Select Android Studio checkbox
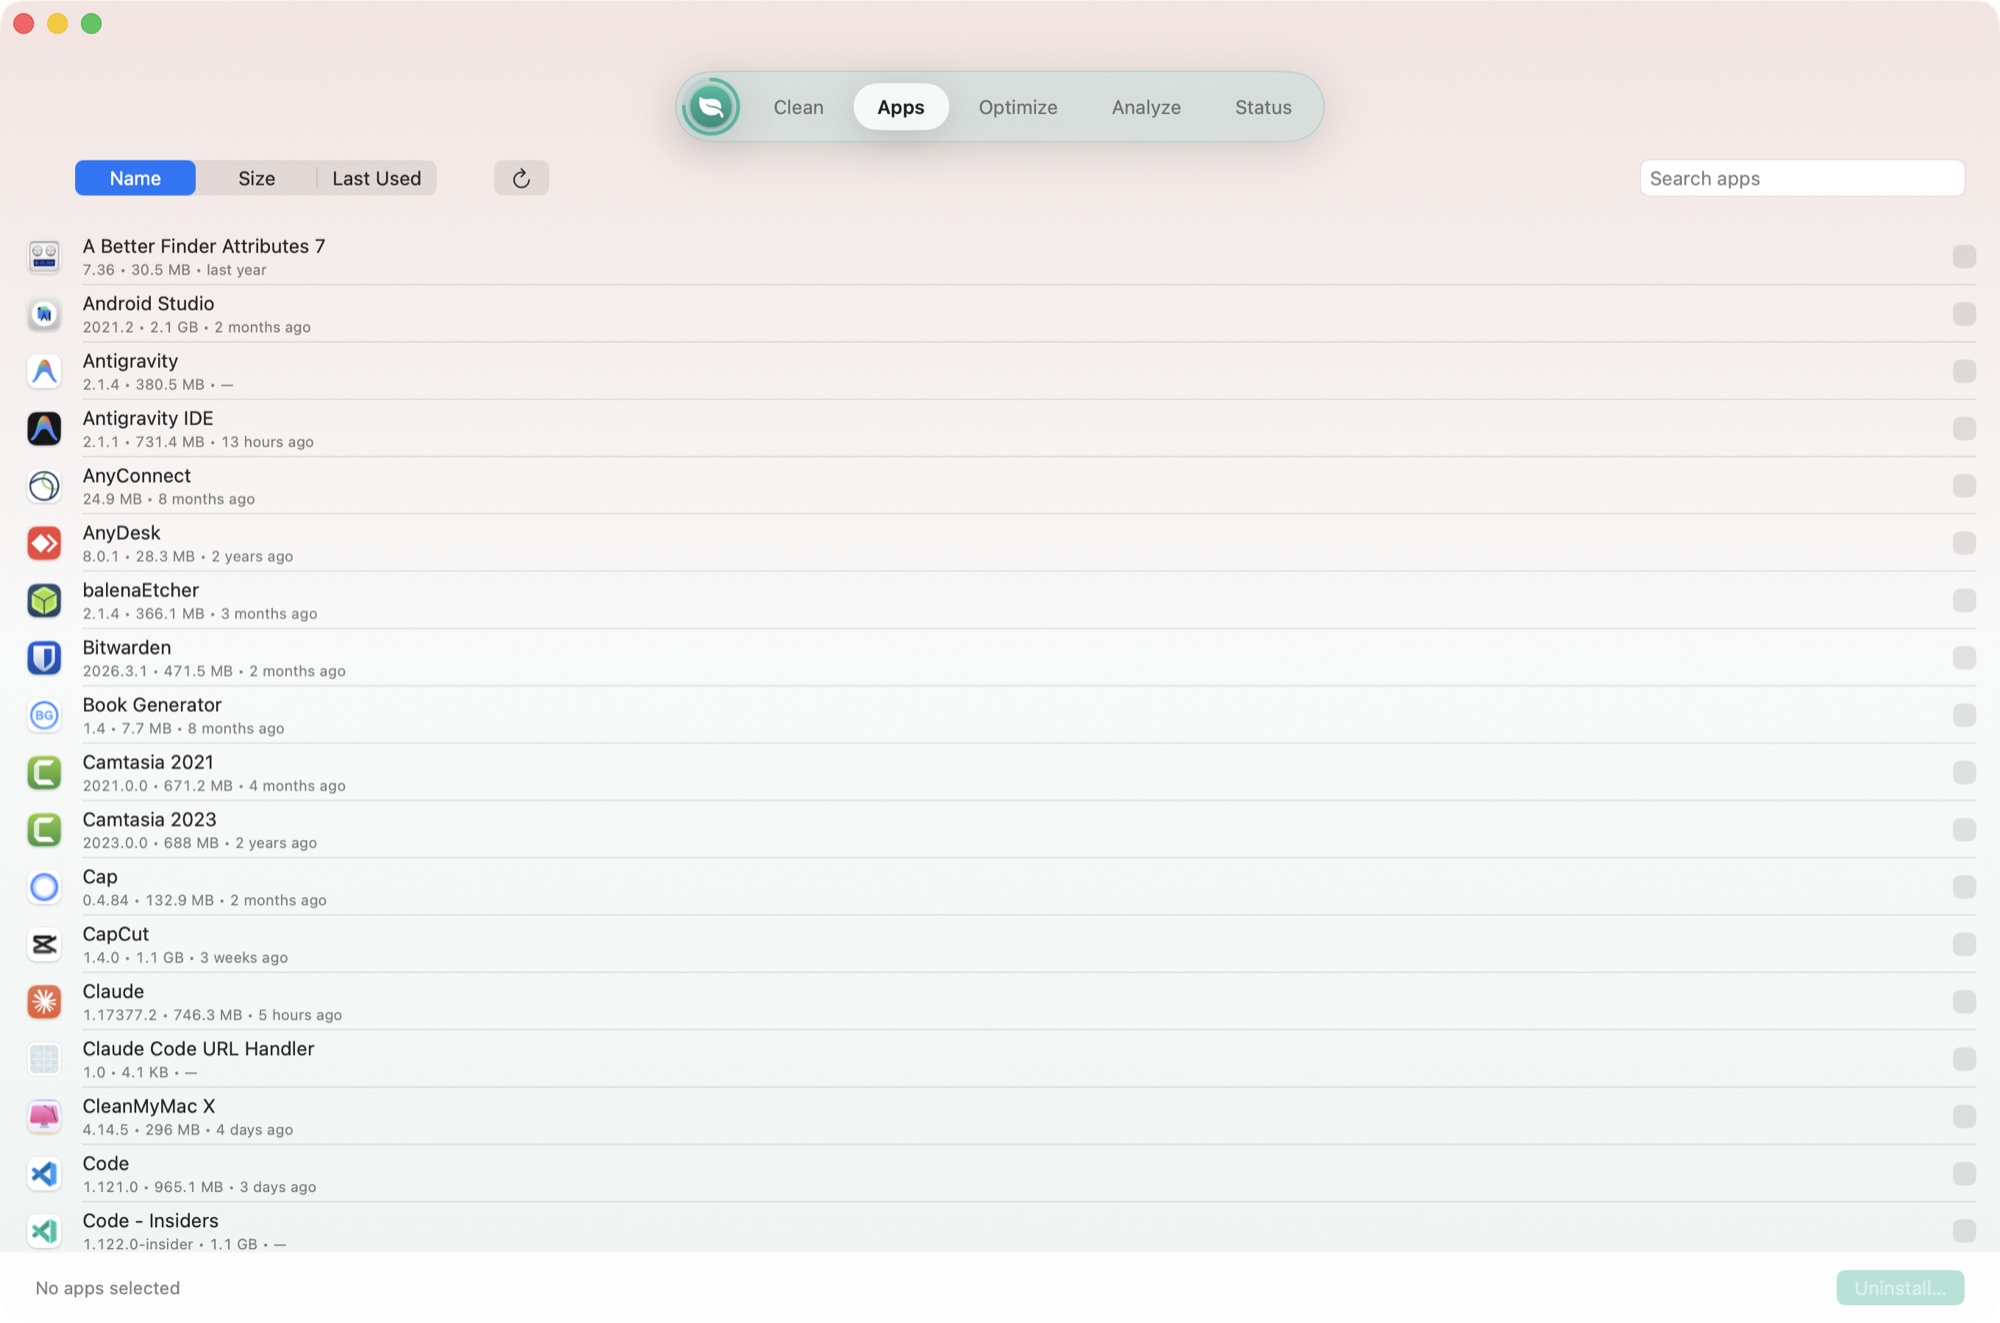This screenshot has width=2000, height=1323. (1964, 314)
